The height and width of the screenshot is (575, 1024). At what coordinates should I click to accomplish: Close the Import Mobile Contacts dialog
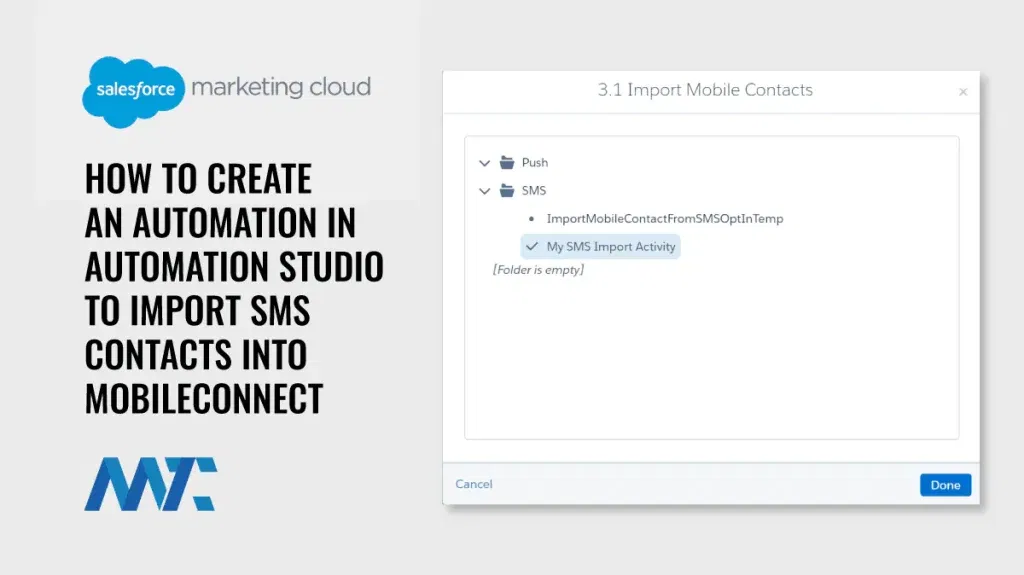(x=963, y=92)
